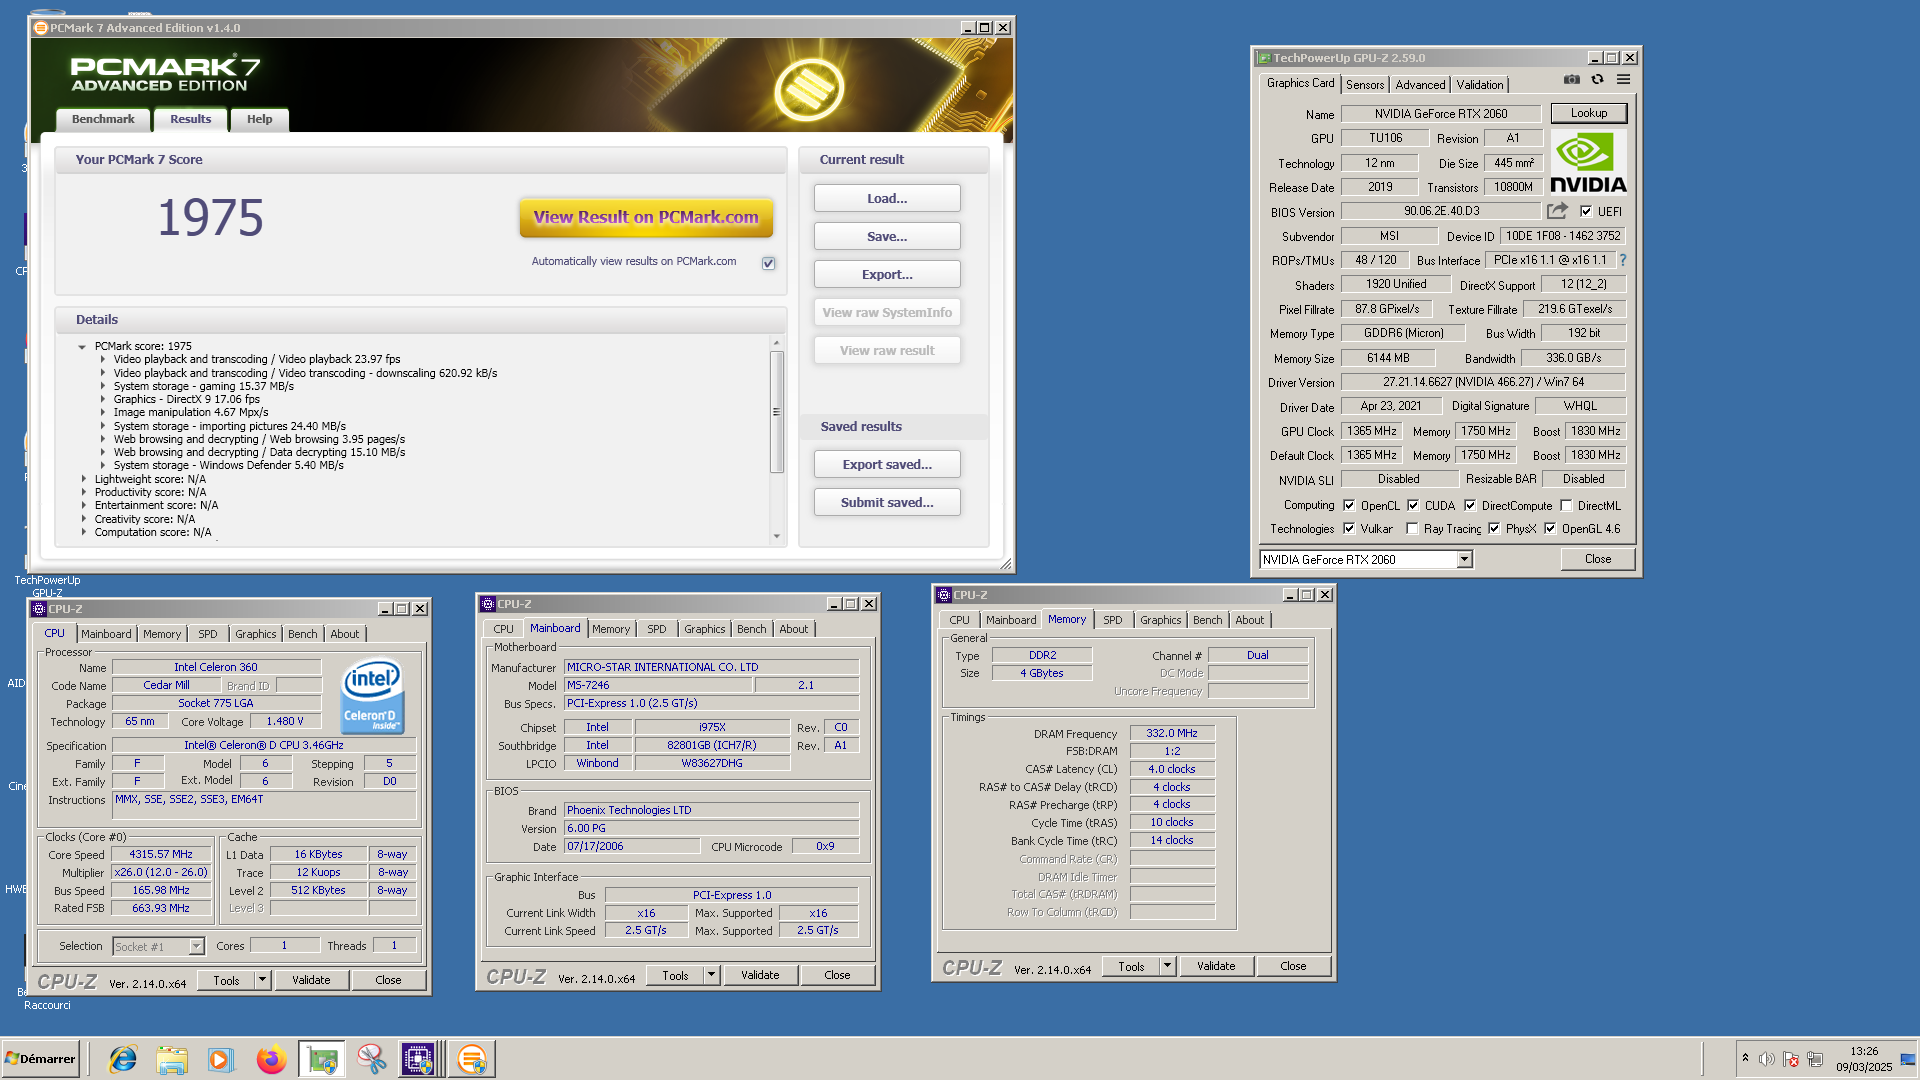The width and height of the screenshot is (1920, 1080).
Task: Click Validate in CPU-Z Mainboard window
Action: pos(760,975)
